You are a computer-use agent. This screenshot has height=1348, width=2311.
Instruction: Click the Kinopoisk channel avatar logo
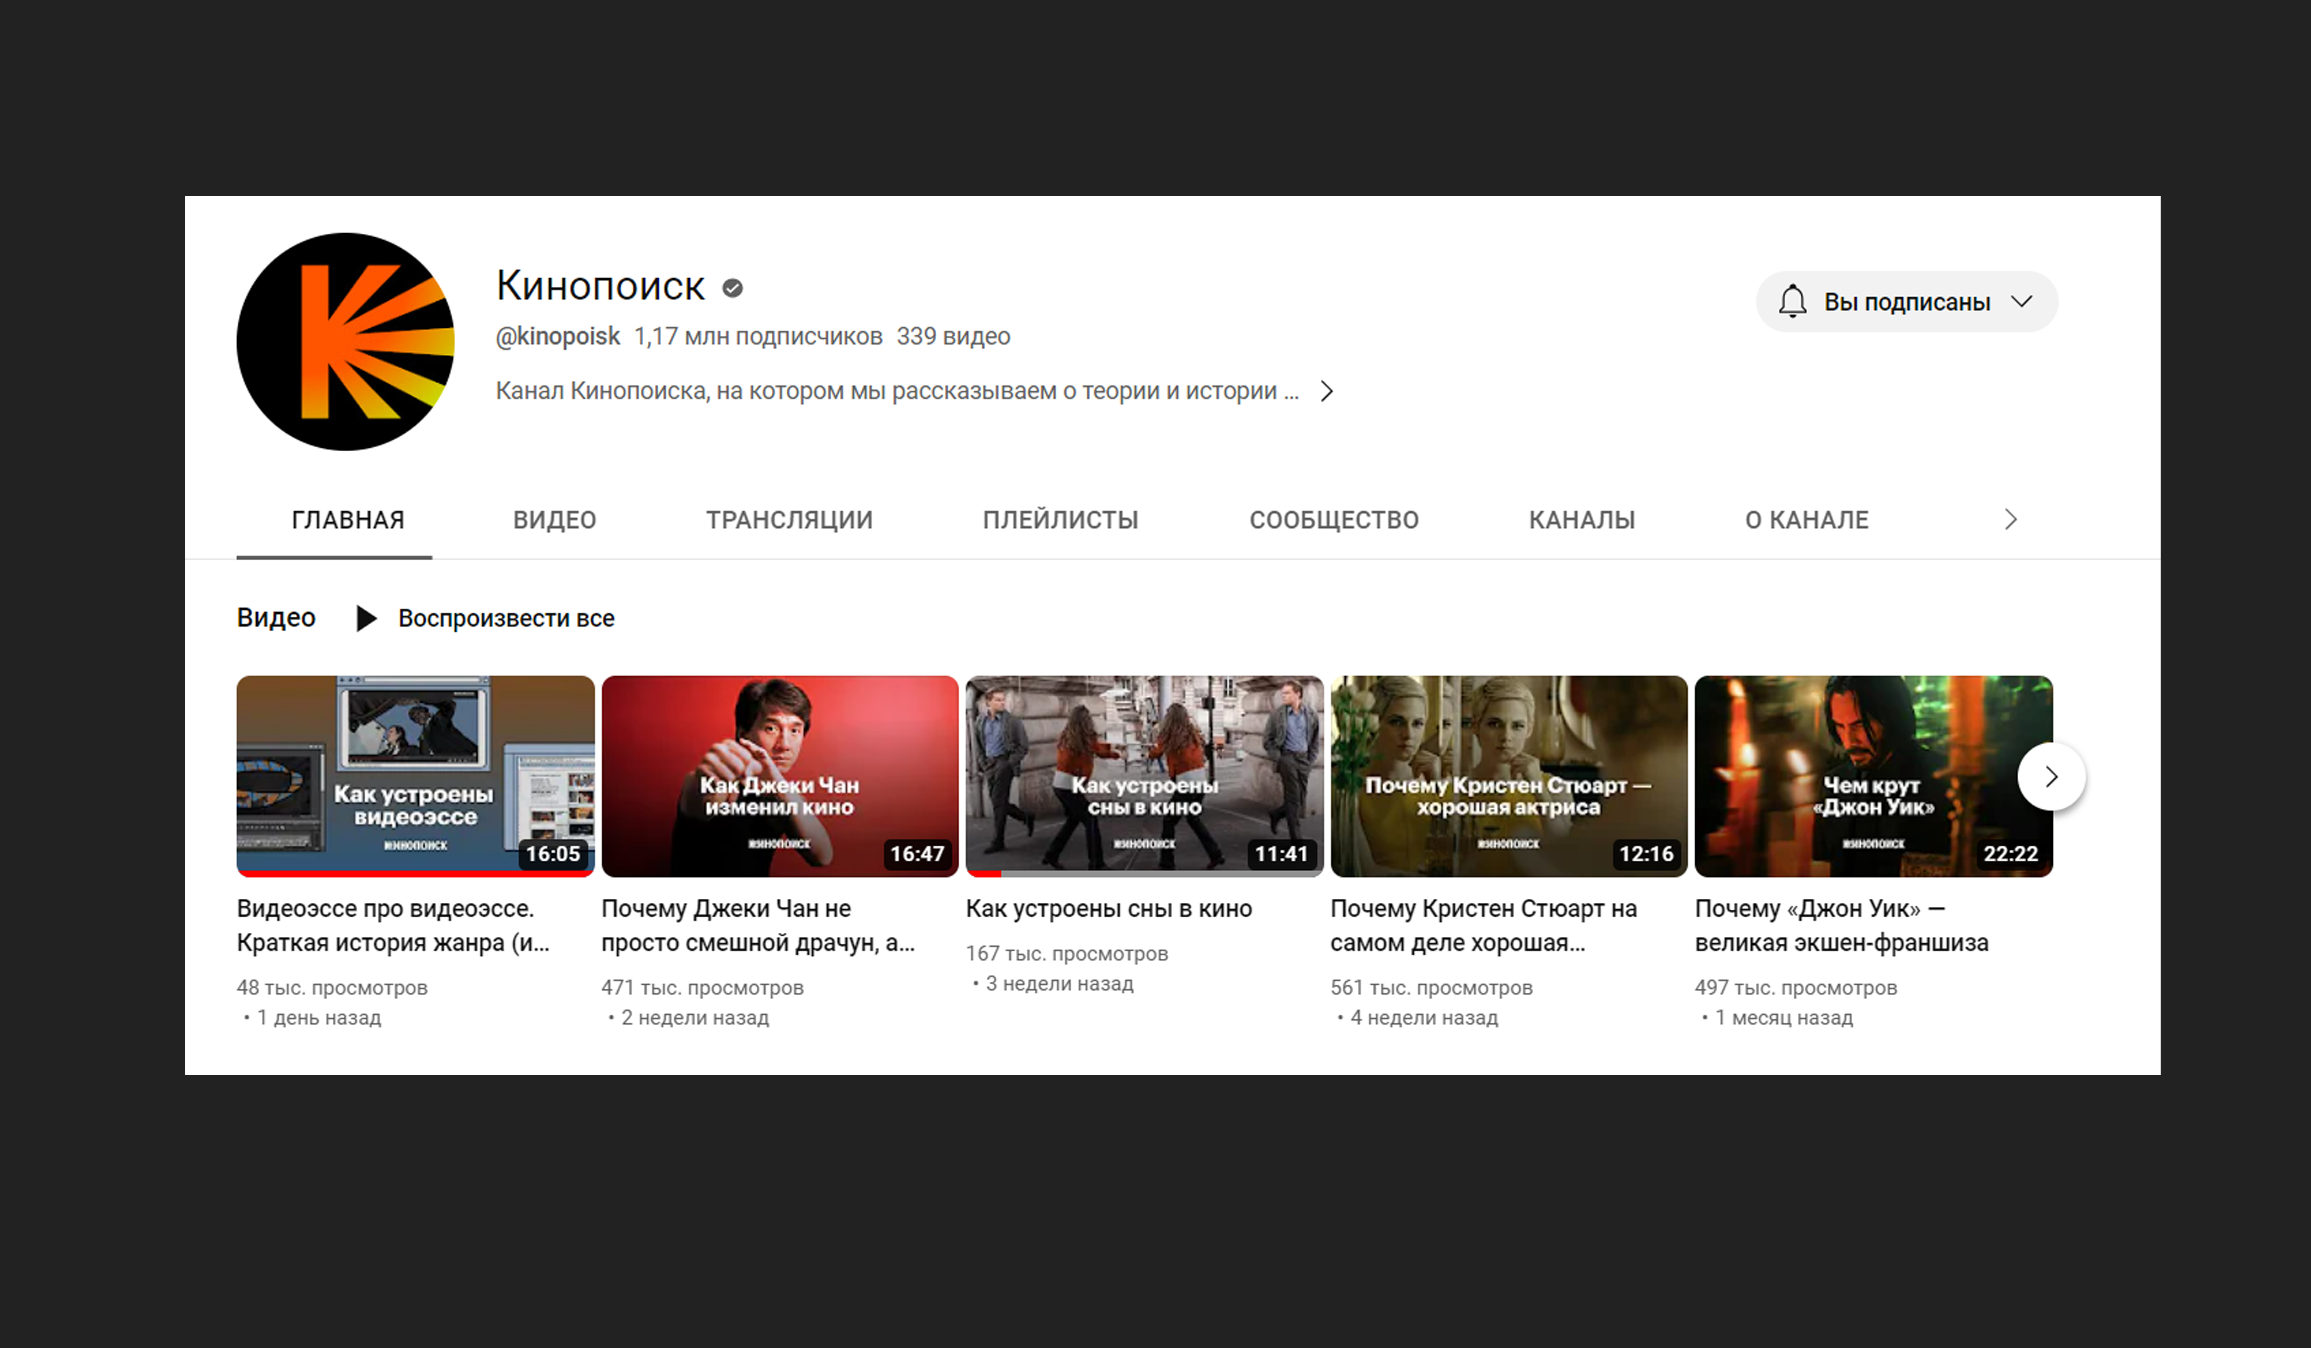click(345, 341)
